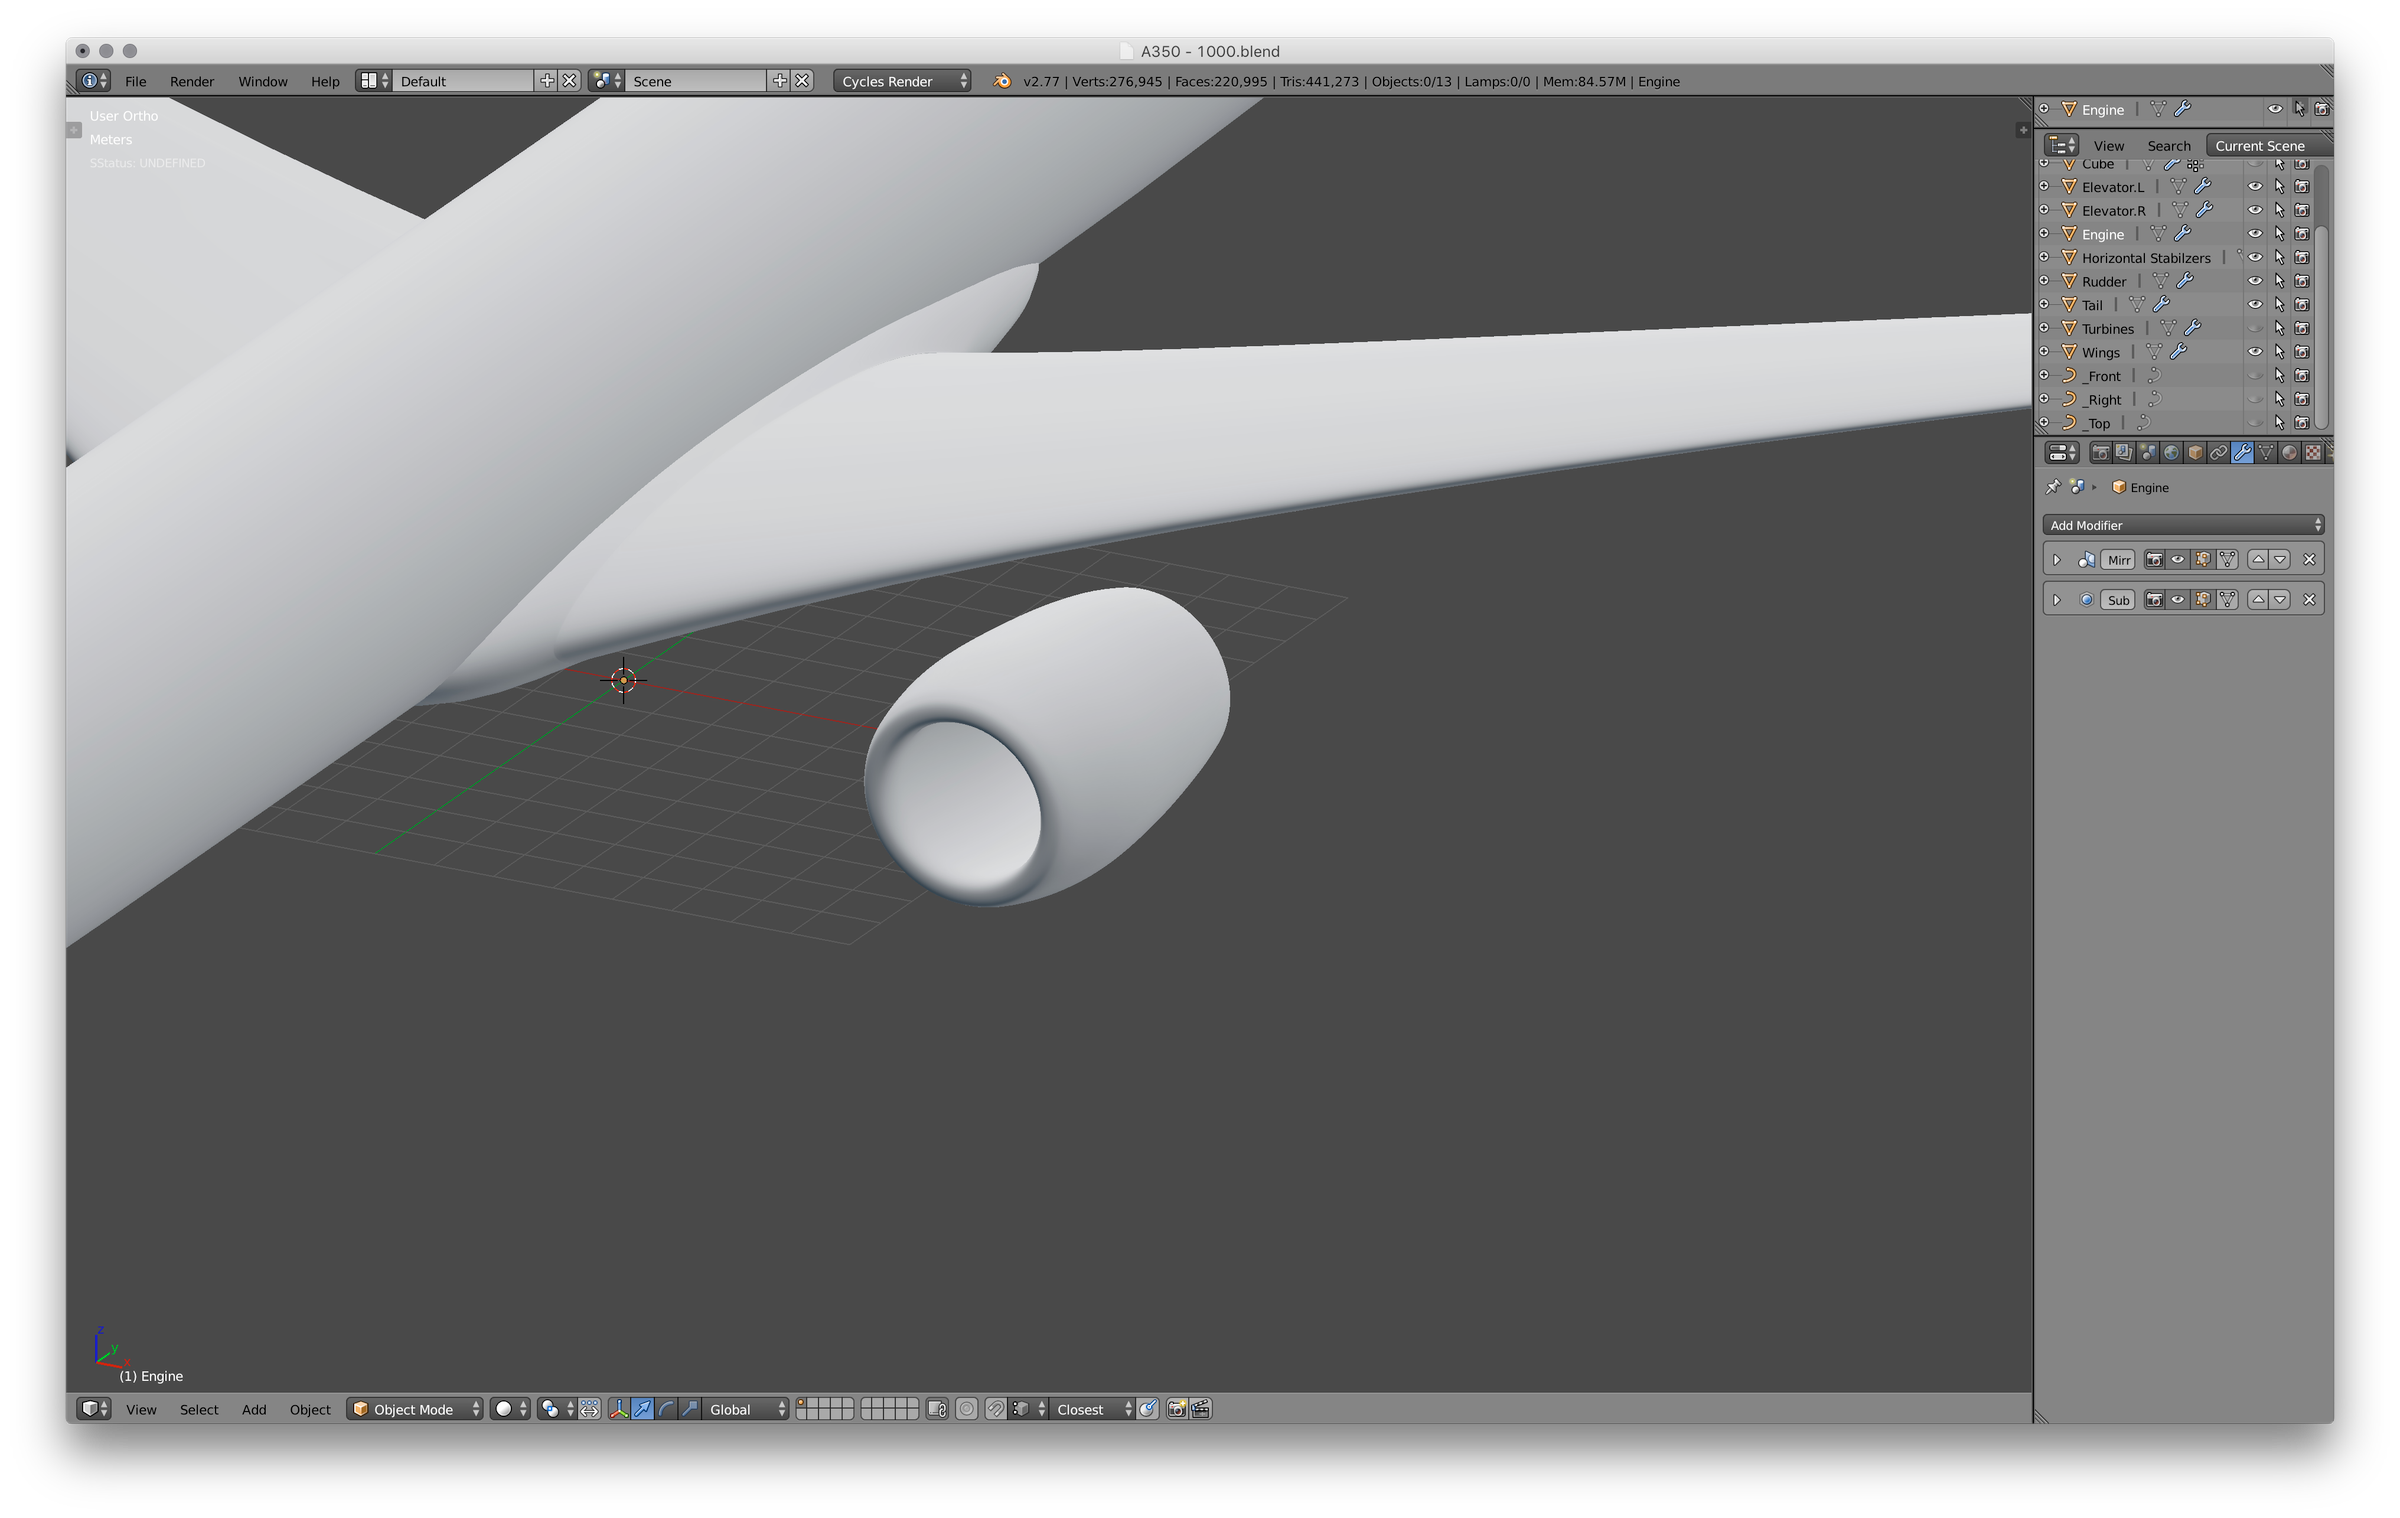Delete the Subsurf modifier with its X button
Image resolution: width=2400 pixels, height=1518 pixels.
pyautogui.click(x=2310, y=600)
